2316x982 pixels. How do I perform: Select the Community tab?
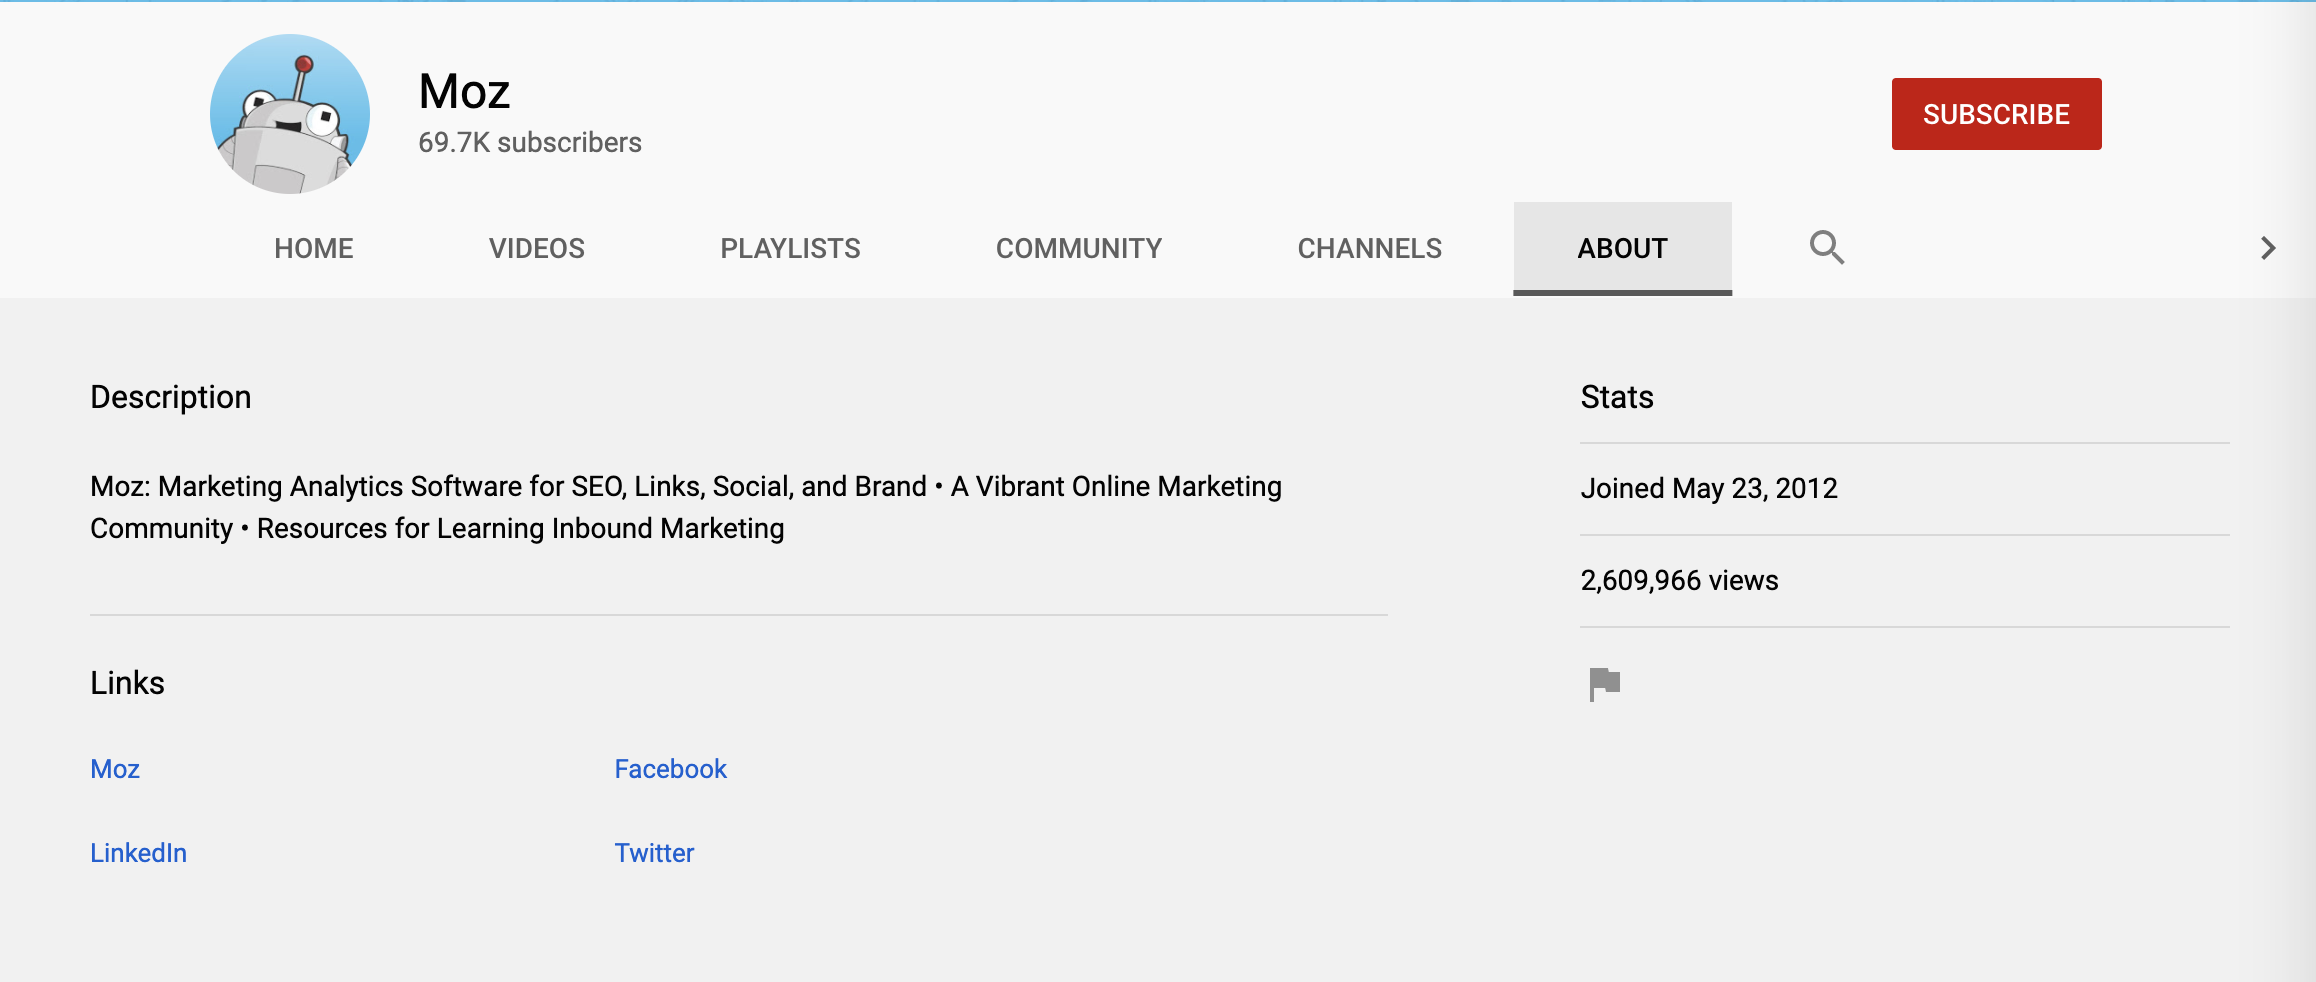(x=1079, y=248)
